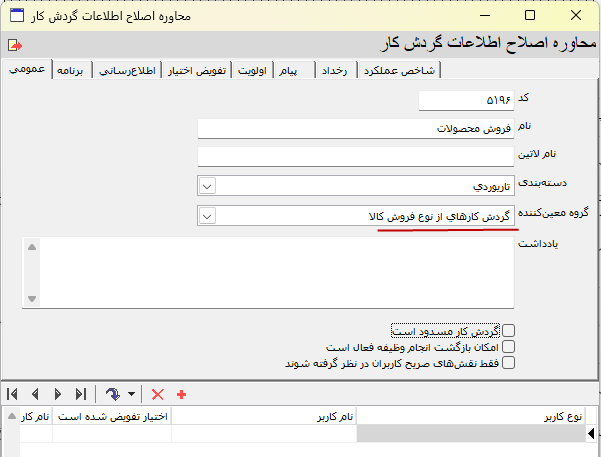
Task: Click the نام لاتین input field
Action: point(355,156)
